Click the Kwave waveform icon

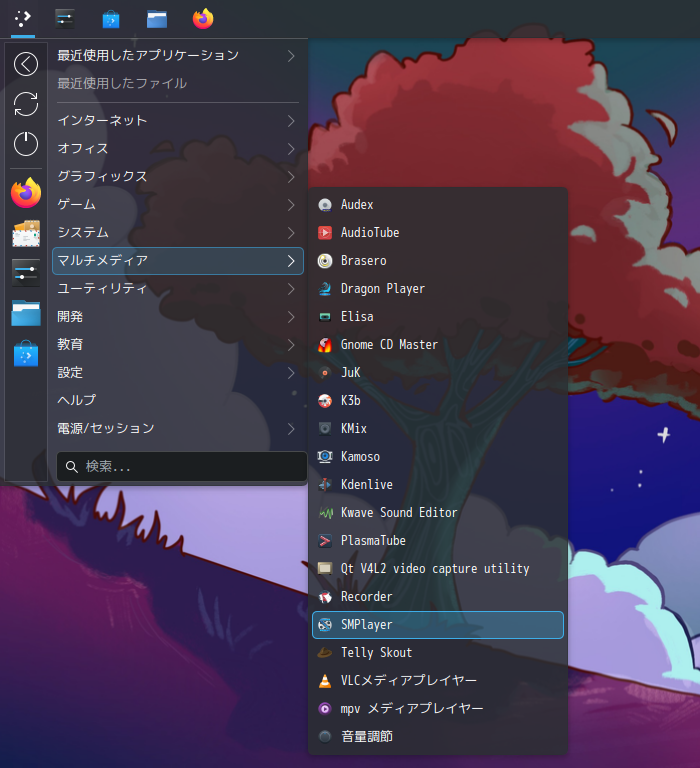click(325, 513)
